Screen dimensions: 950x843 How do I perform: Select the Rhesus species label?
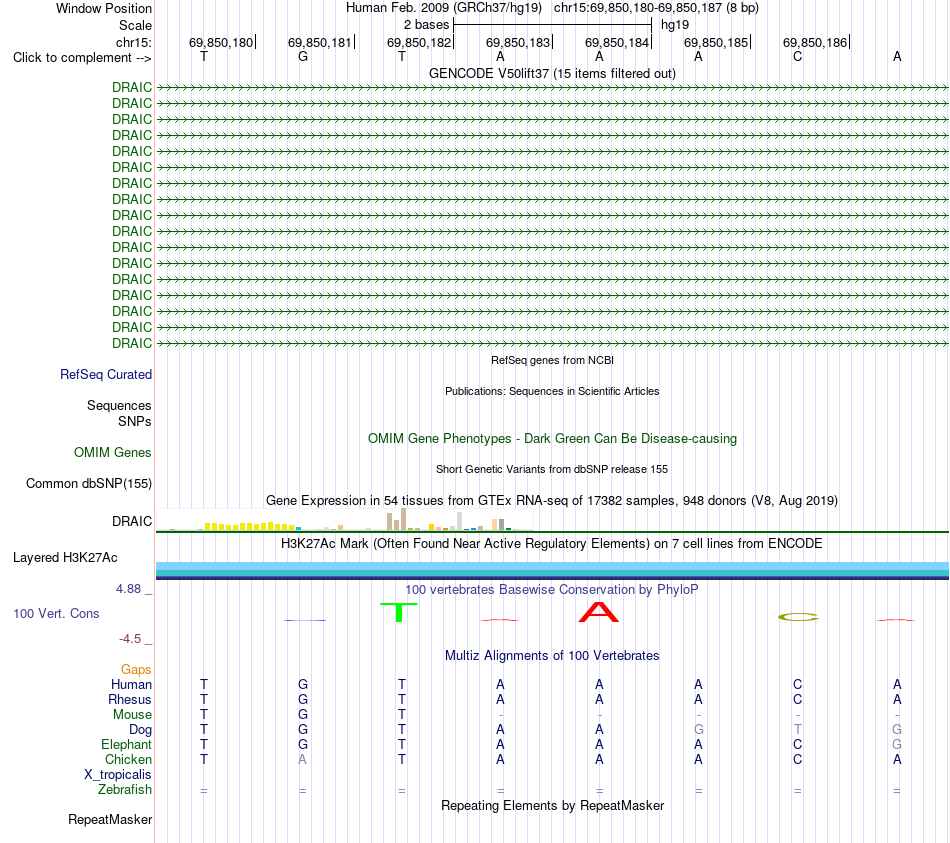[130, 699]
